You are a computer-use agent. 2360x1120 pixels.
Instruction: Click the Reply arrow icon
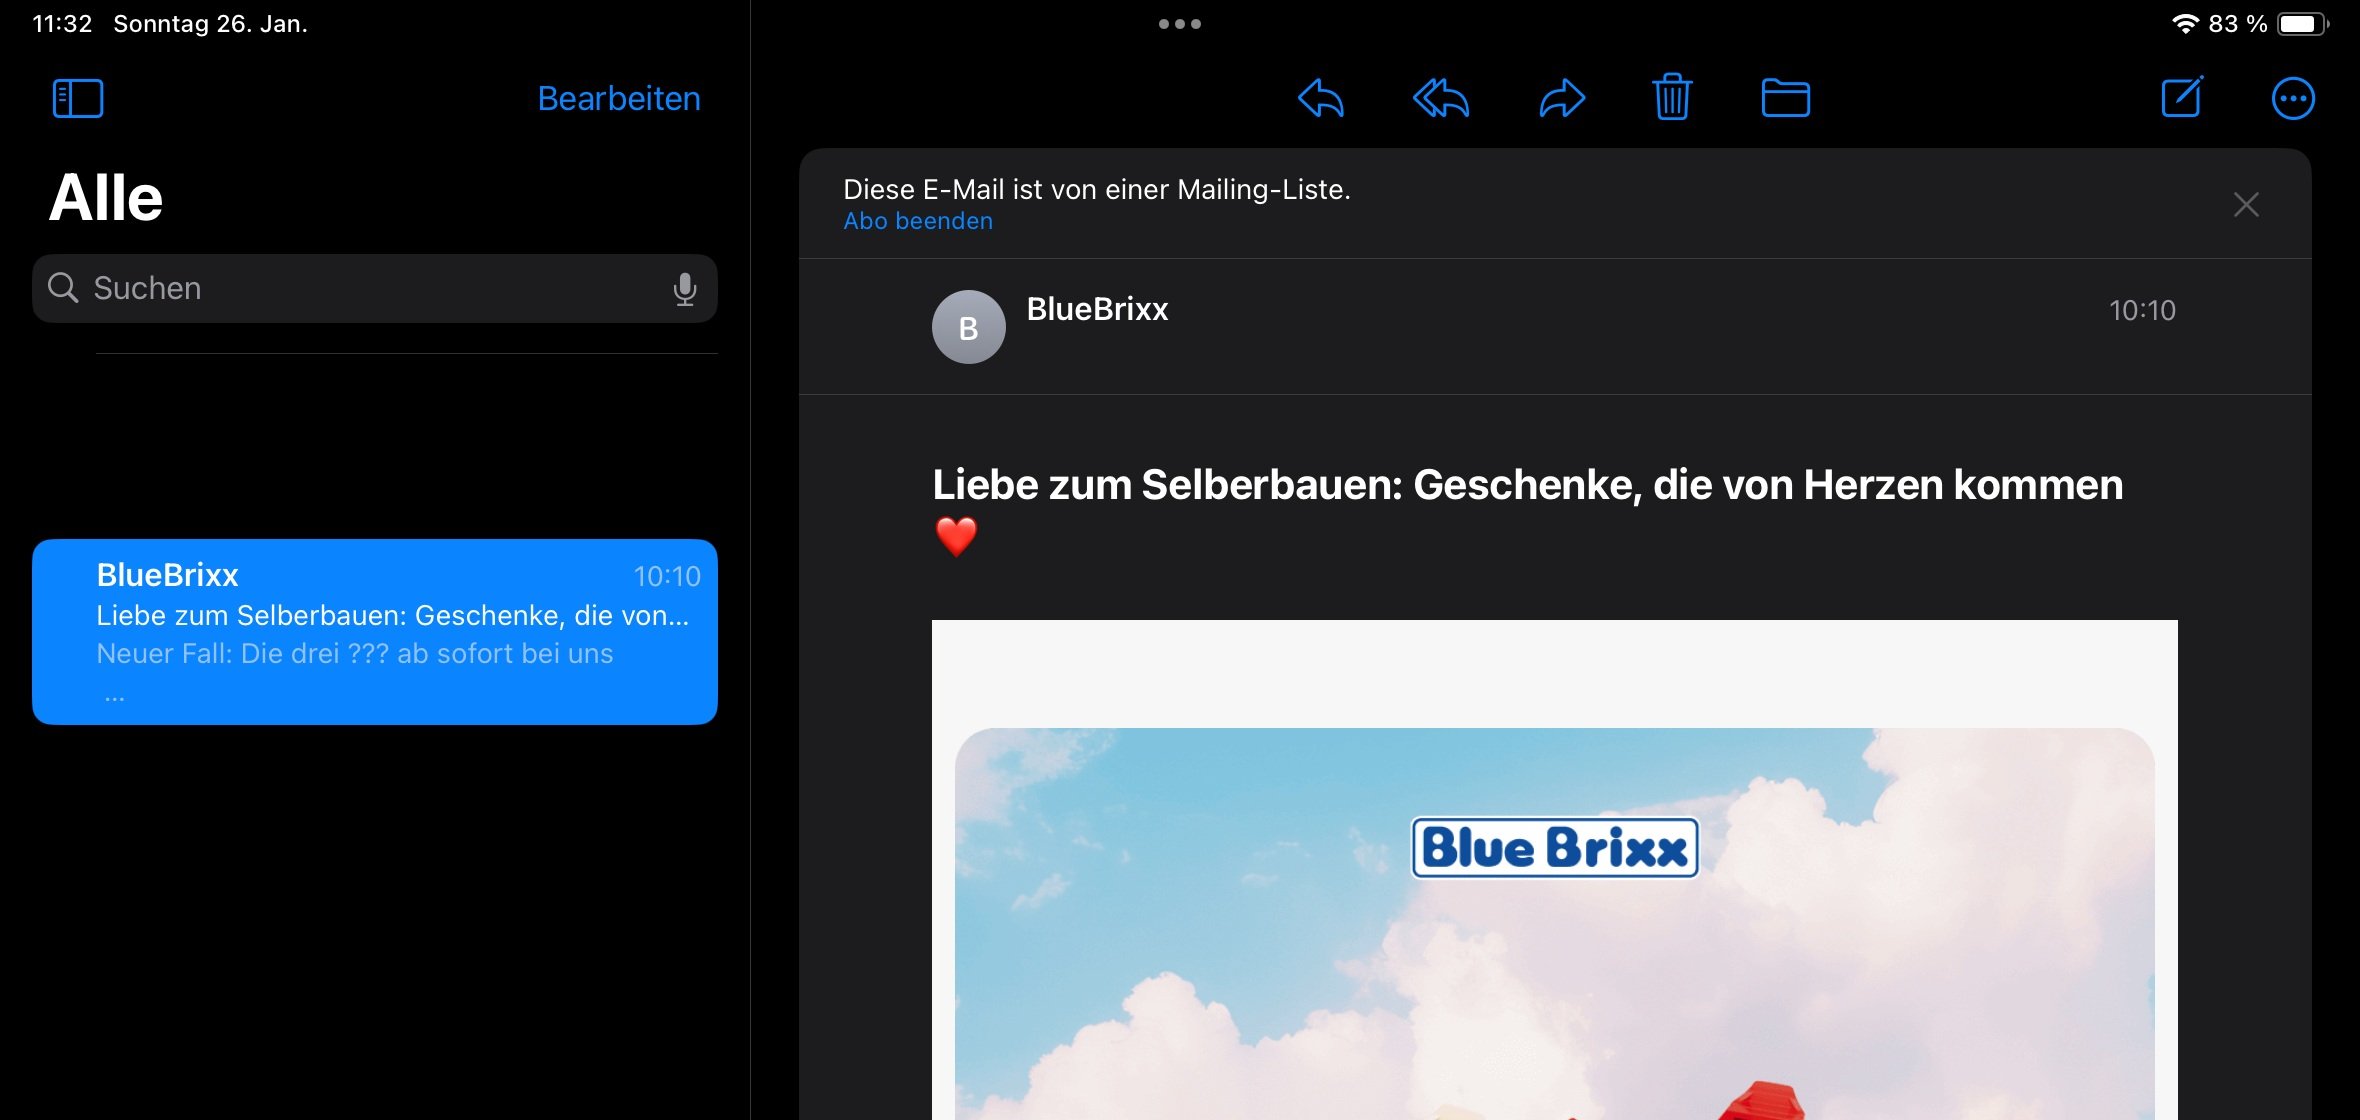[1320, 98]
